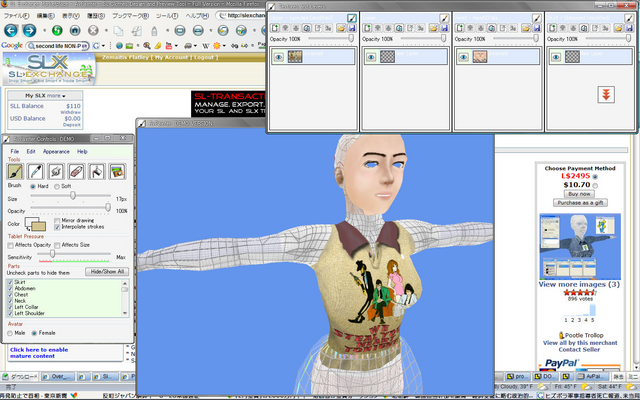Open the Help menu in AvPainter Controls
640x400 pixels.
point(82,151)
